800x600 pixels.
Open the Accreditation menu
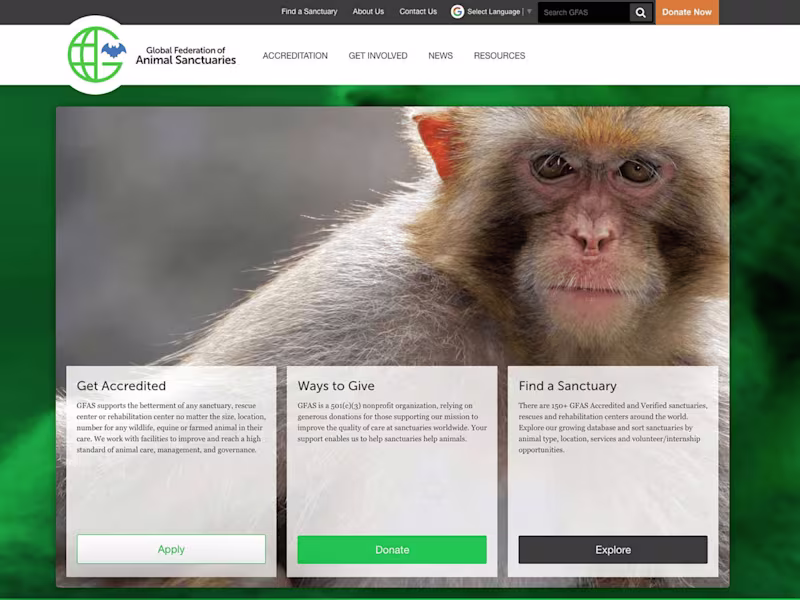click(x=293, y=56)
